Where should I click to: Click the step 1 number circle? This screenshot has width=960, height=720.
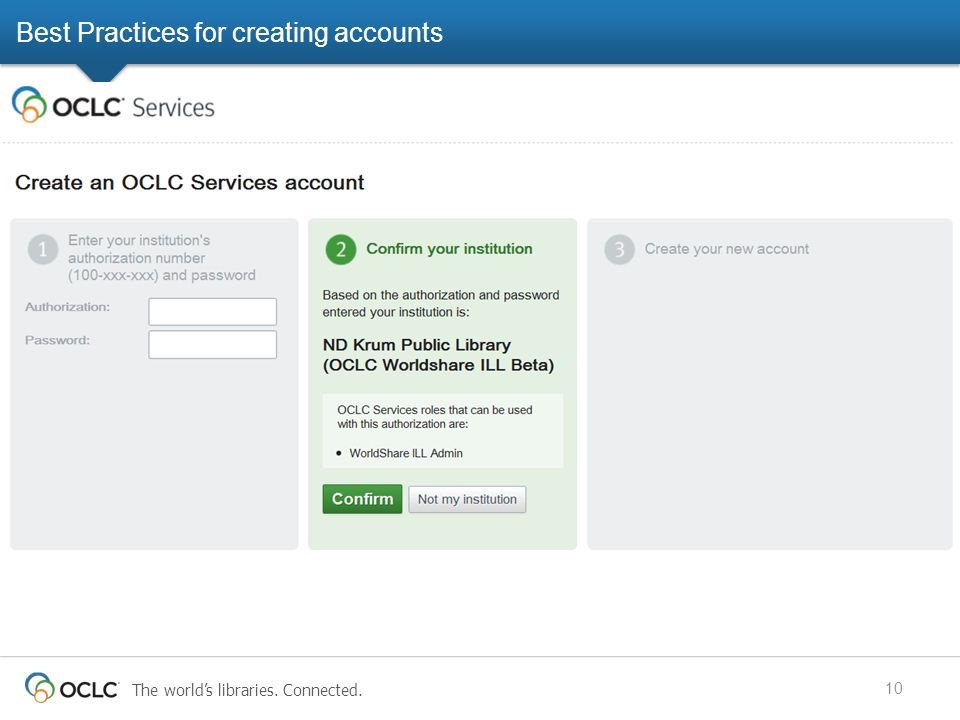42,250
